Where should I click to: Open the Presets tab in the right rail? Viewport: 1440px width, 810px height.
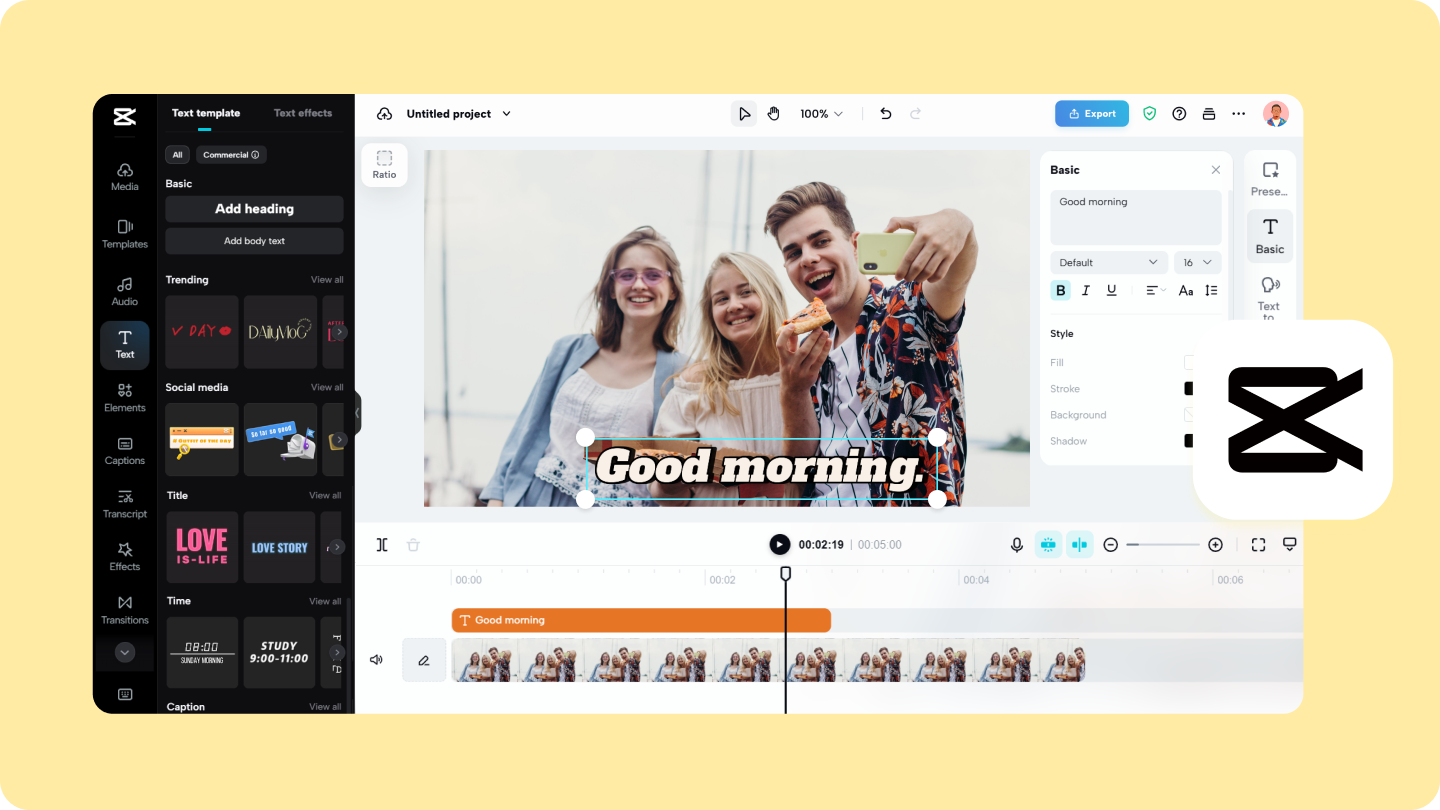[x=1270, y=179]
